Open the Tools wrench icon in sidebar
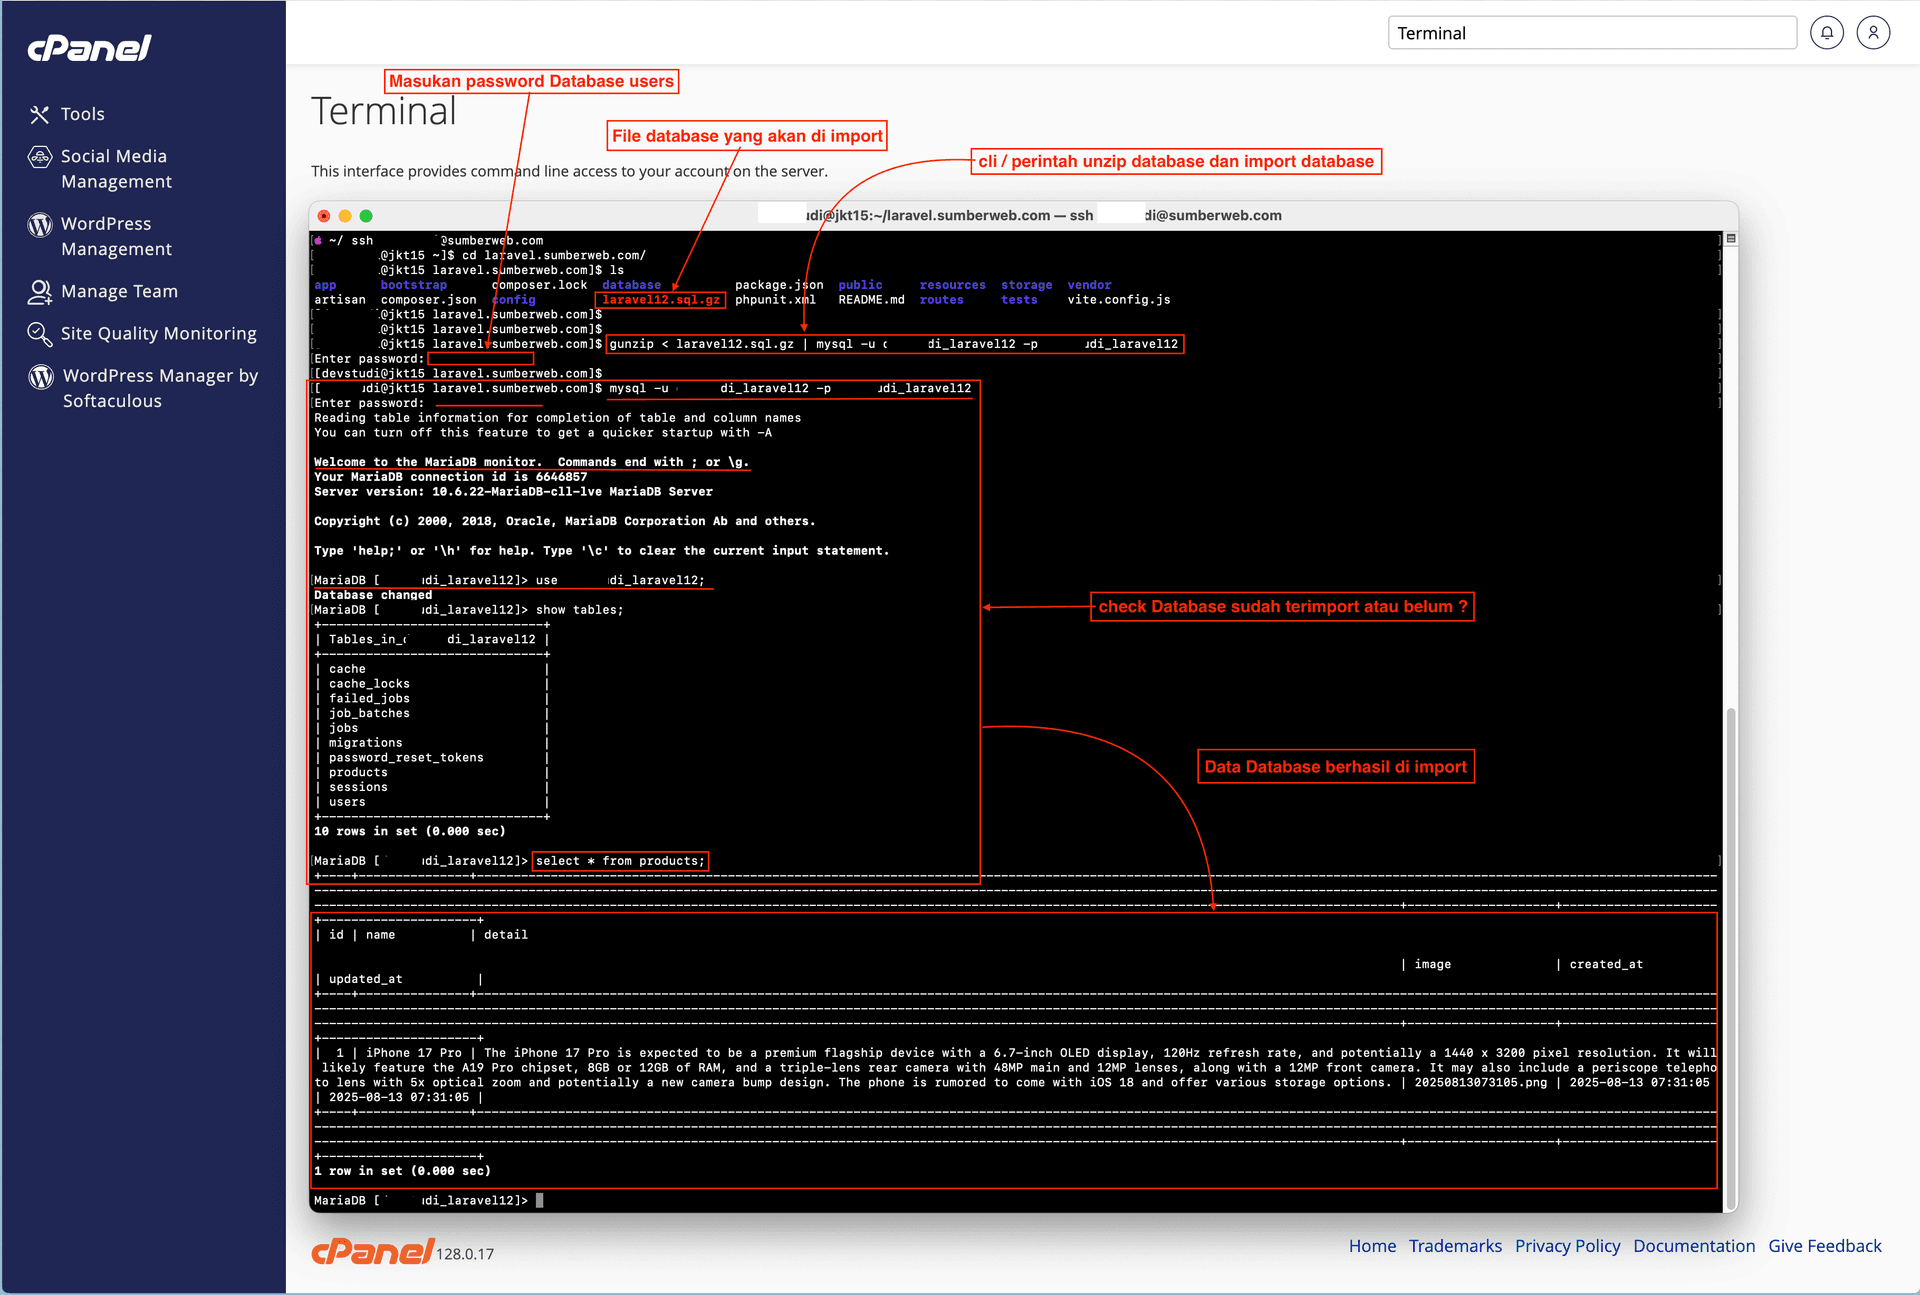This screenshot has width=1920, height=1295. click(x=39, y=114)
